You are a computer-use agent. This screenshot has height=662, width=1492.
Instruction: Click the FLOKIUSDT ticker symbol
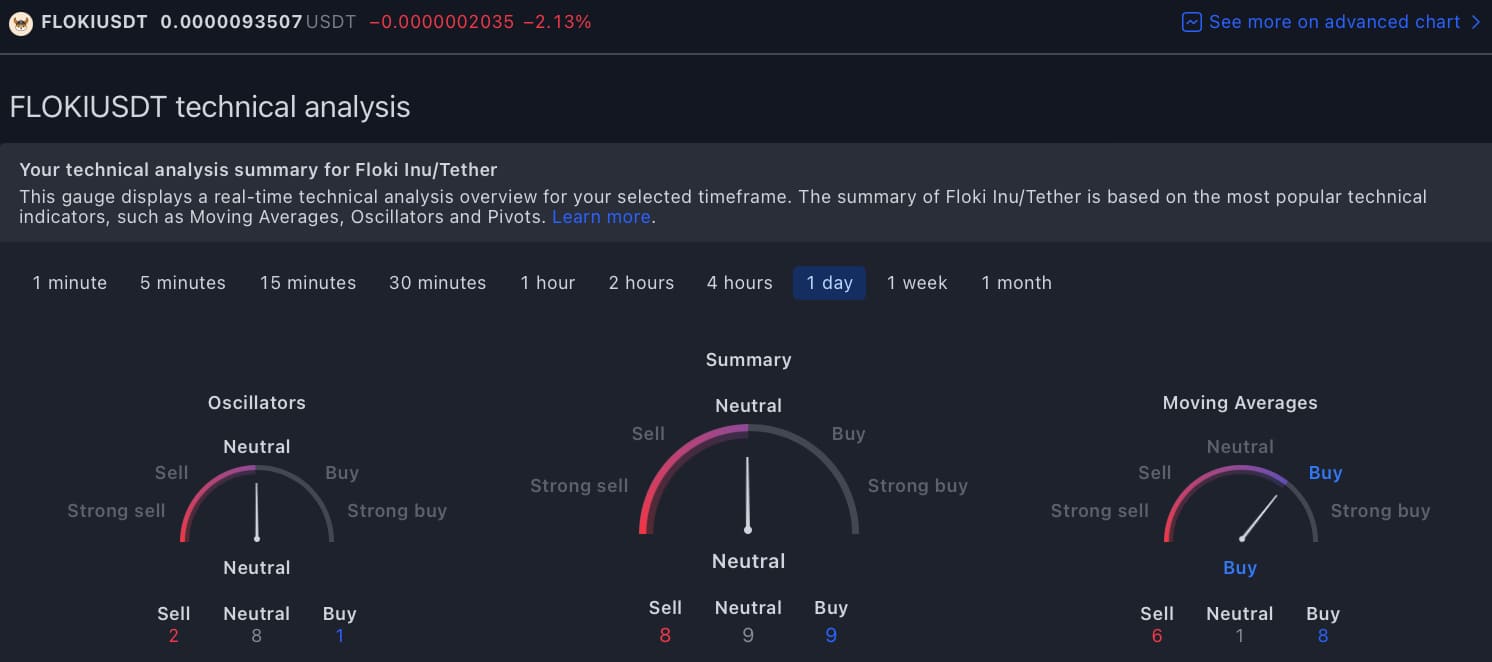94,22
